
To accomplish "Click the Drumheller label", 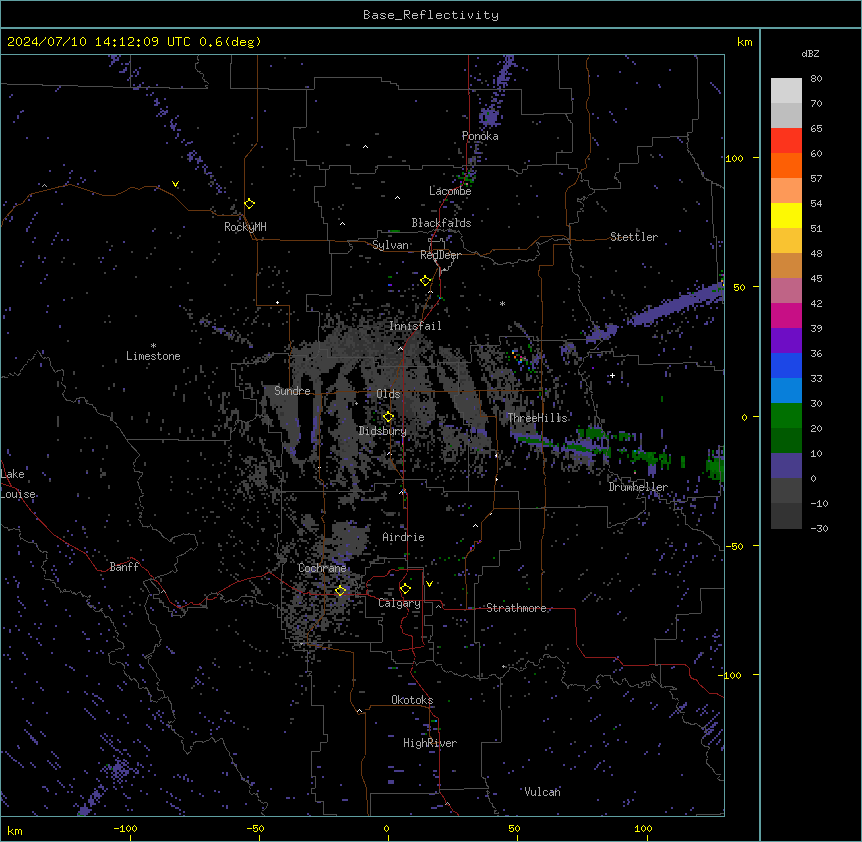I will pyautogui.click(x=638, y=487).
